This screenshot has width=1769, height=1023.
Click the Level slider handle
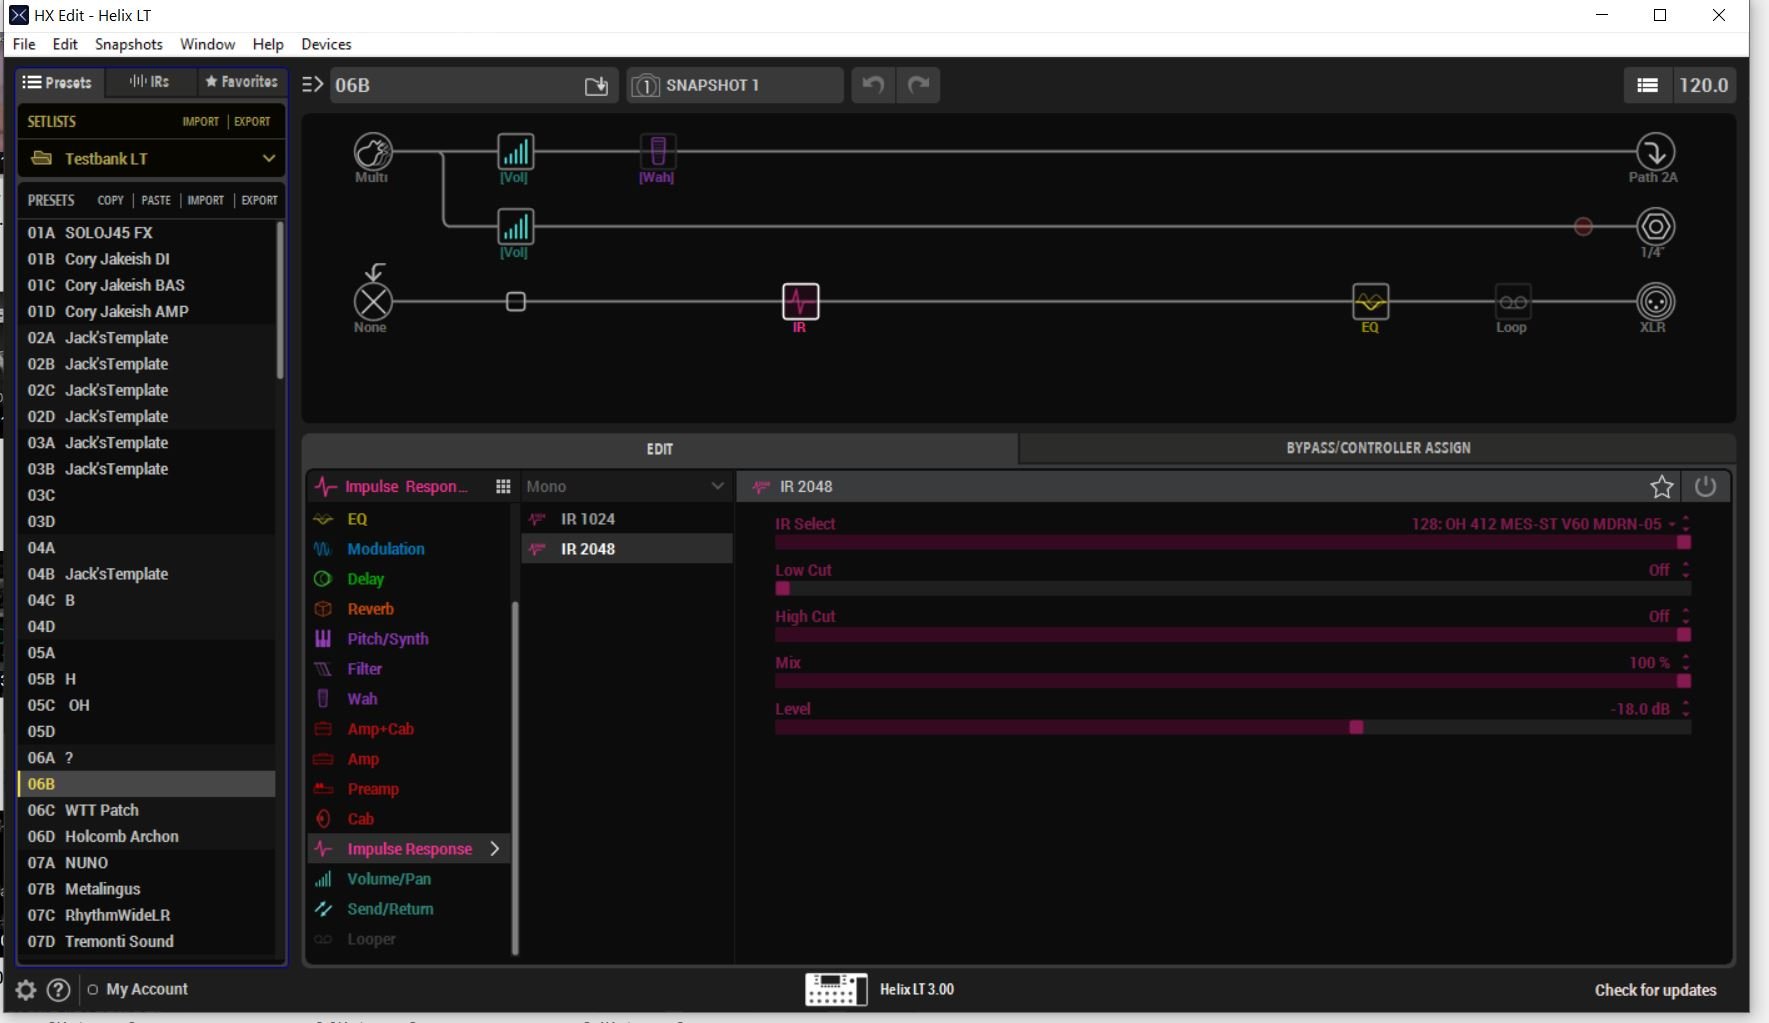(1356, 728)
